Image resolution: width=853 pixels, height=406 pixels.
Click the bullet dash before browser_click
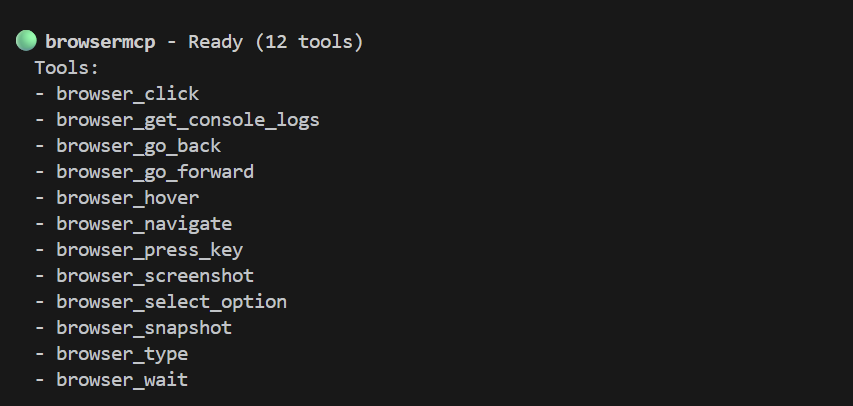[40, 94]
